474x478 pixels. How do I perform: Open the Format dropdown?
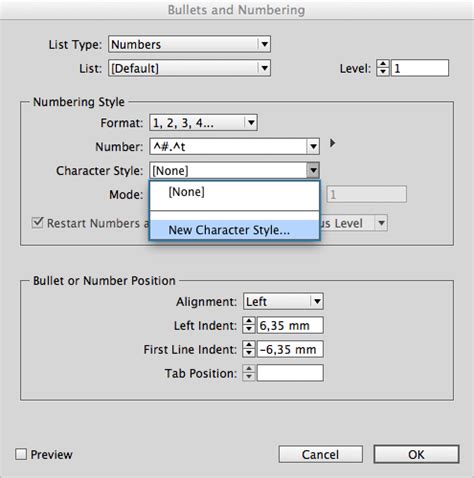(x=203, y=123)
